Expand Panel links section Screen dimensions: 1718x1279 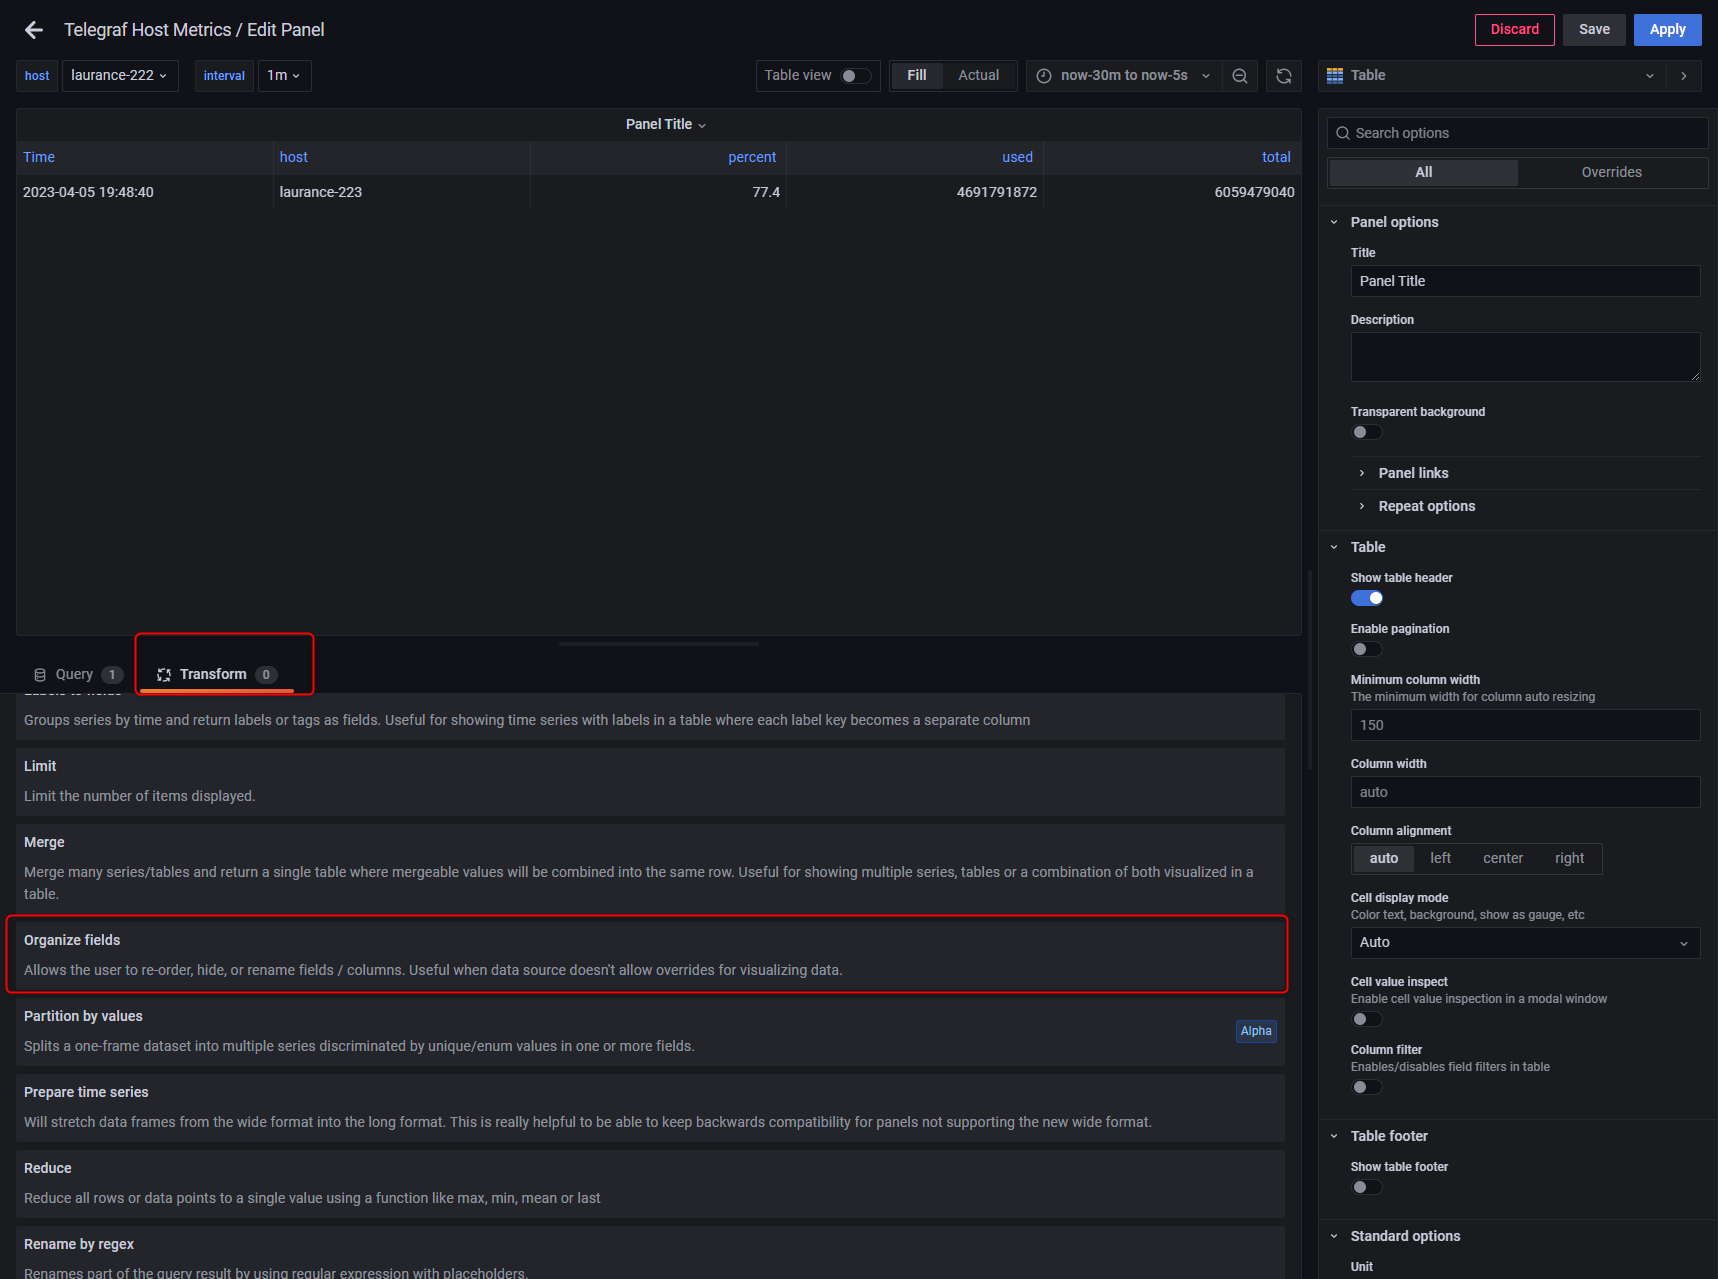pos(1413,473)
